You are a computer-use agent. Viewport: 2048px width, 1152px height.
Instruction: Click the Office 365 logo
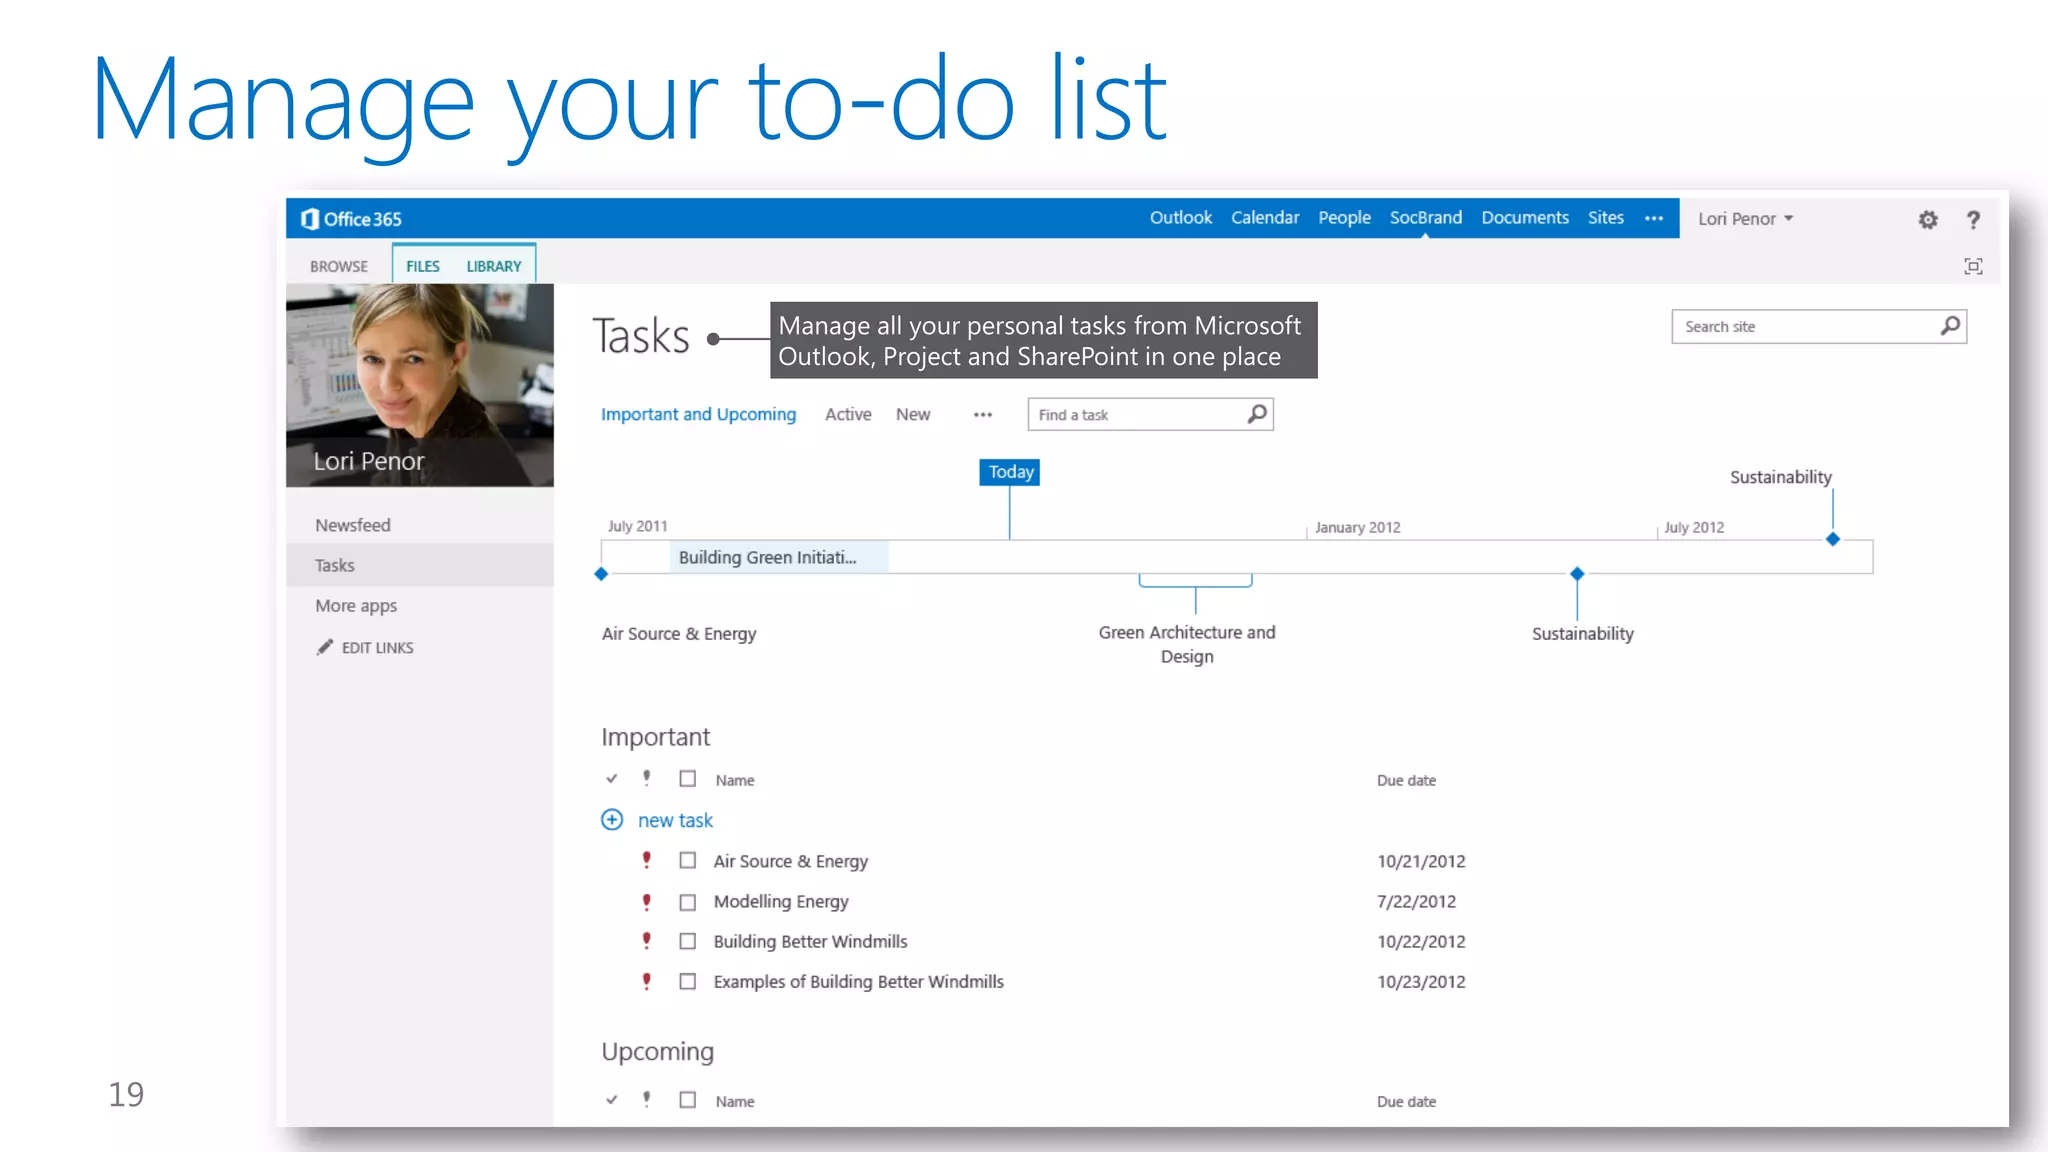pyautogui.click(x=351, y=219)
